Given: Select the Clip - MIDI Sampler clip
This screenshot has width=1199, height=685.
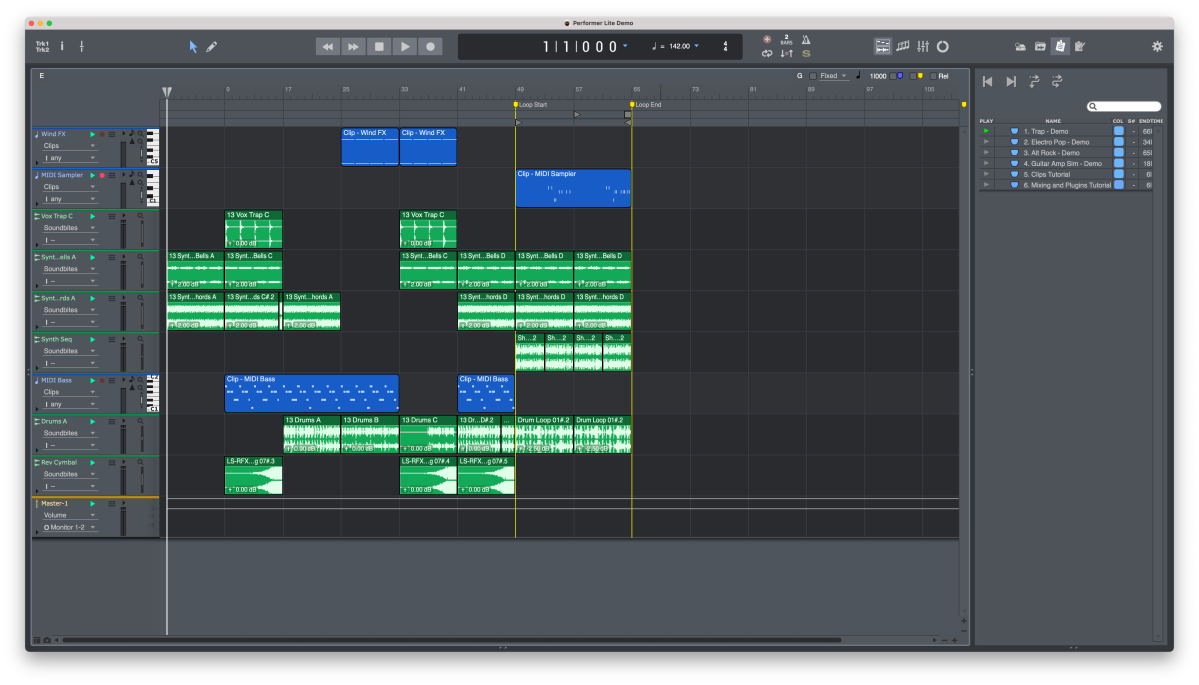Looking at the screenshot, I should pyautogui.click(x=574, y=188).
